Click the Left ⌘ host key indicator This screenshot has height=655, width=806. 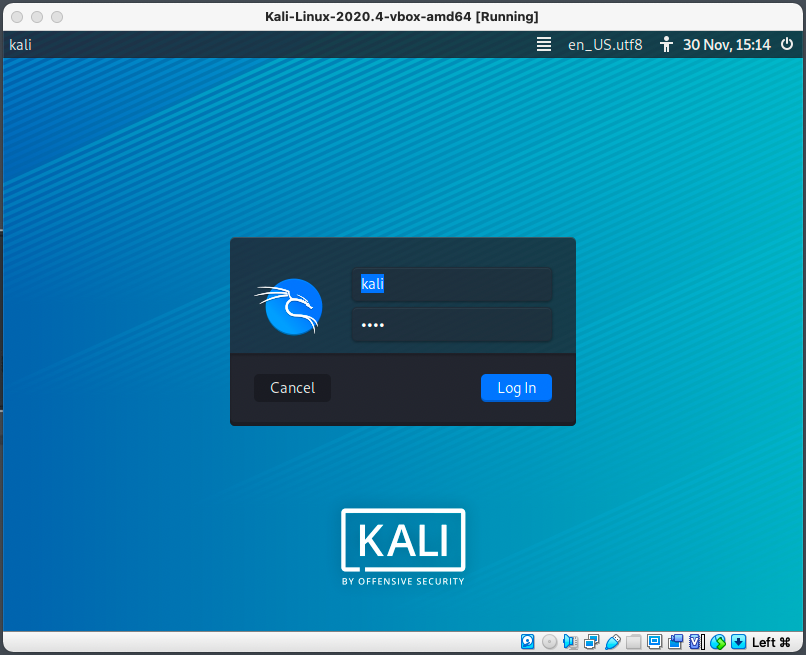coord(771,641)
